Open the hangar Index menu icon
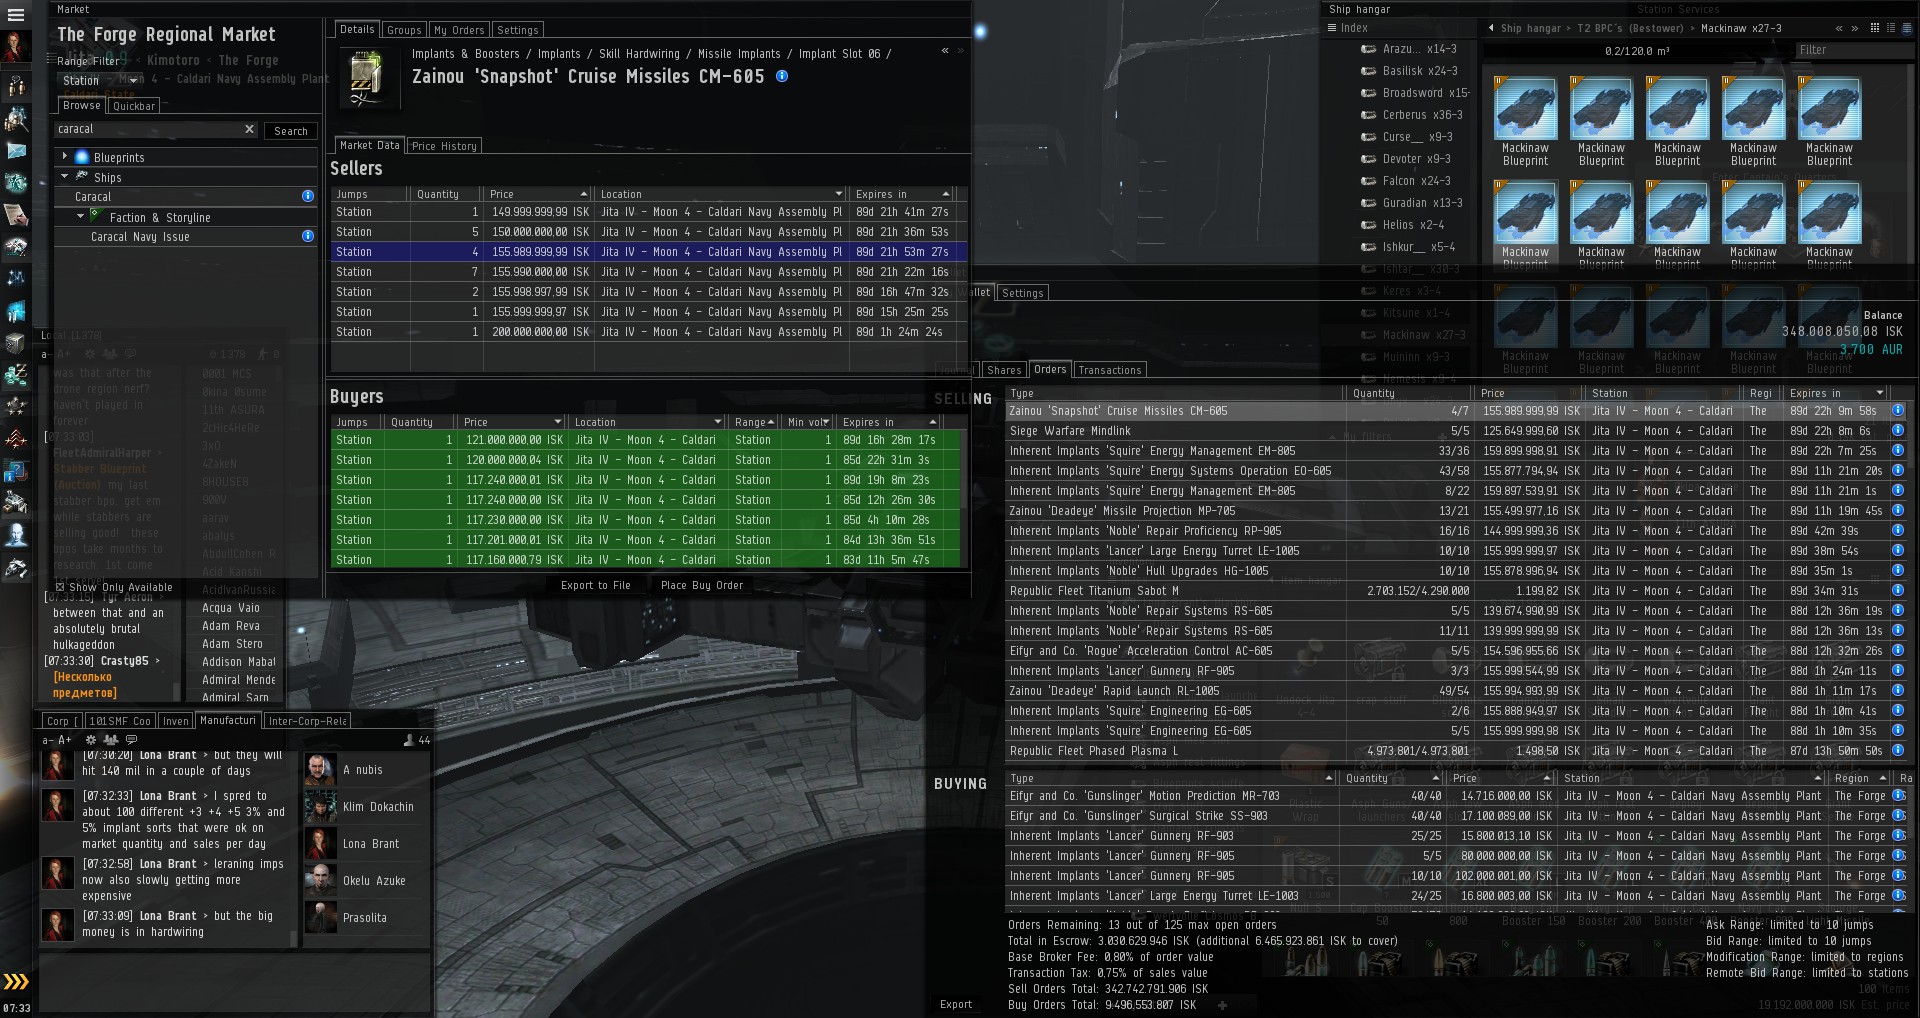 point(1332,28)
